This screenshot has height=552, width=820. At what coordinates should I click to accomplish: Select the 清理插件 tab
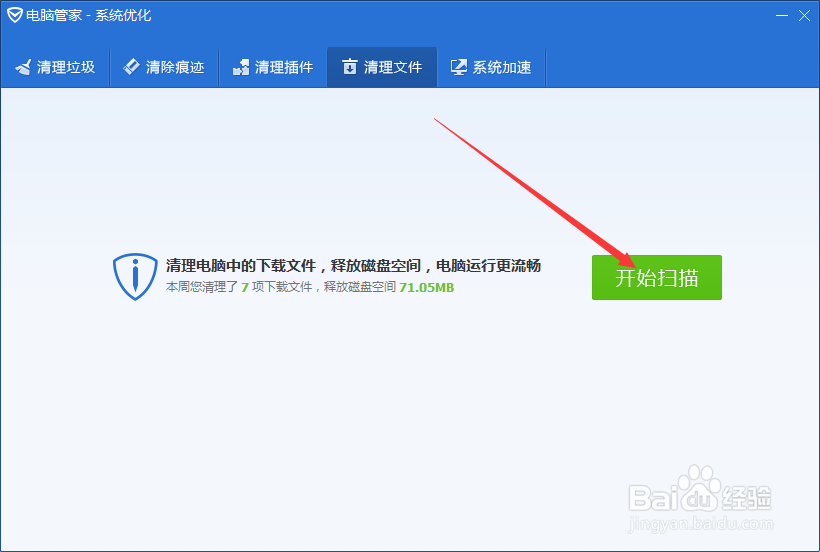tap(272, 67)
